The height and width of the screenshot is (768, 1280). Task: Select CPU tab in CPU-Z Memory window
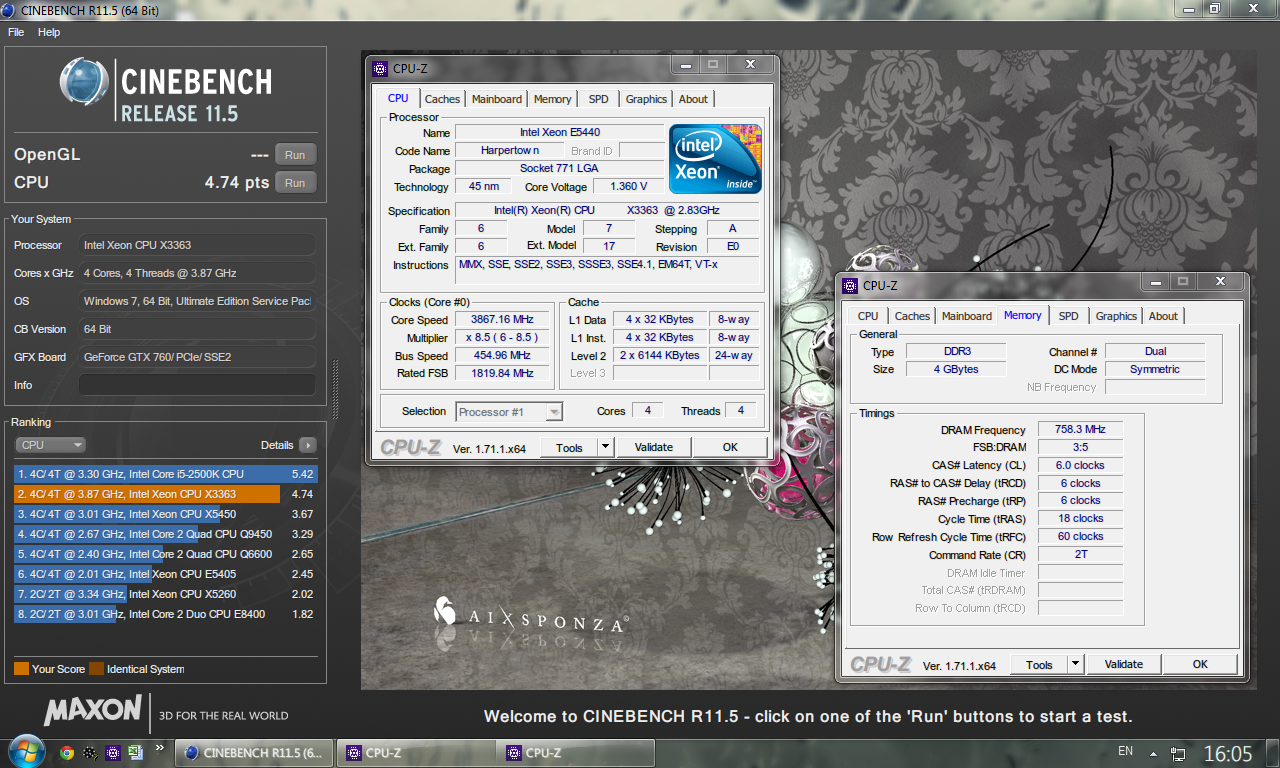click(x=868, y=316)
